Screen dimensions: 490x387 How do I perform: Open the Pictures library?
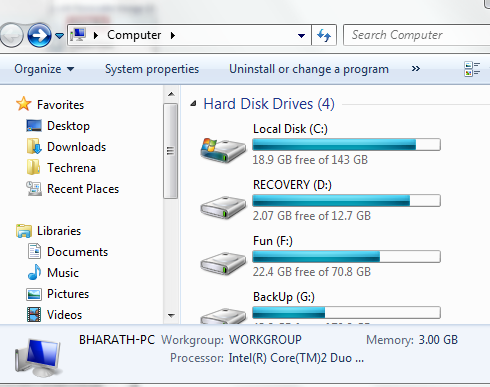(68, 294)
